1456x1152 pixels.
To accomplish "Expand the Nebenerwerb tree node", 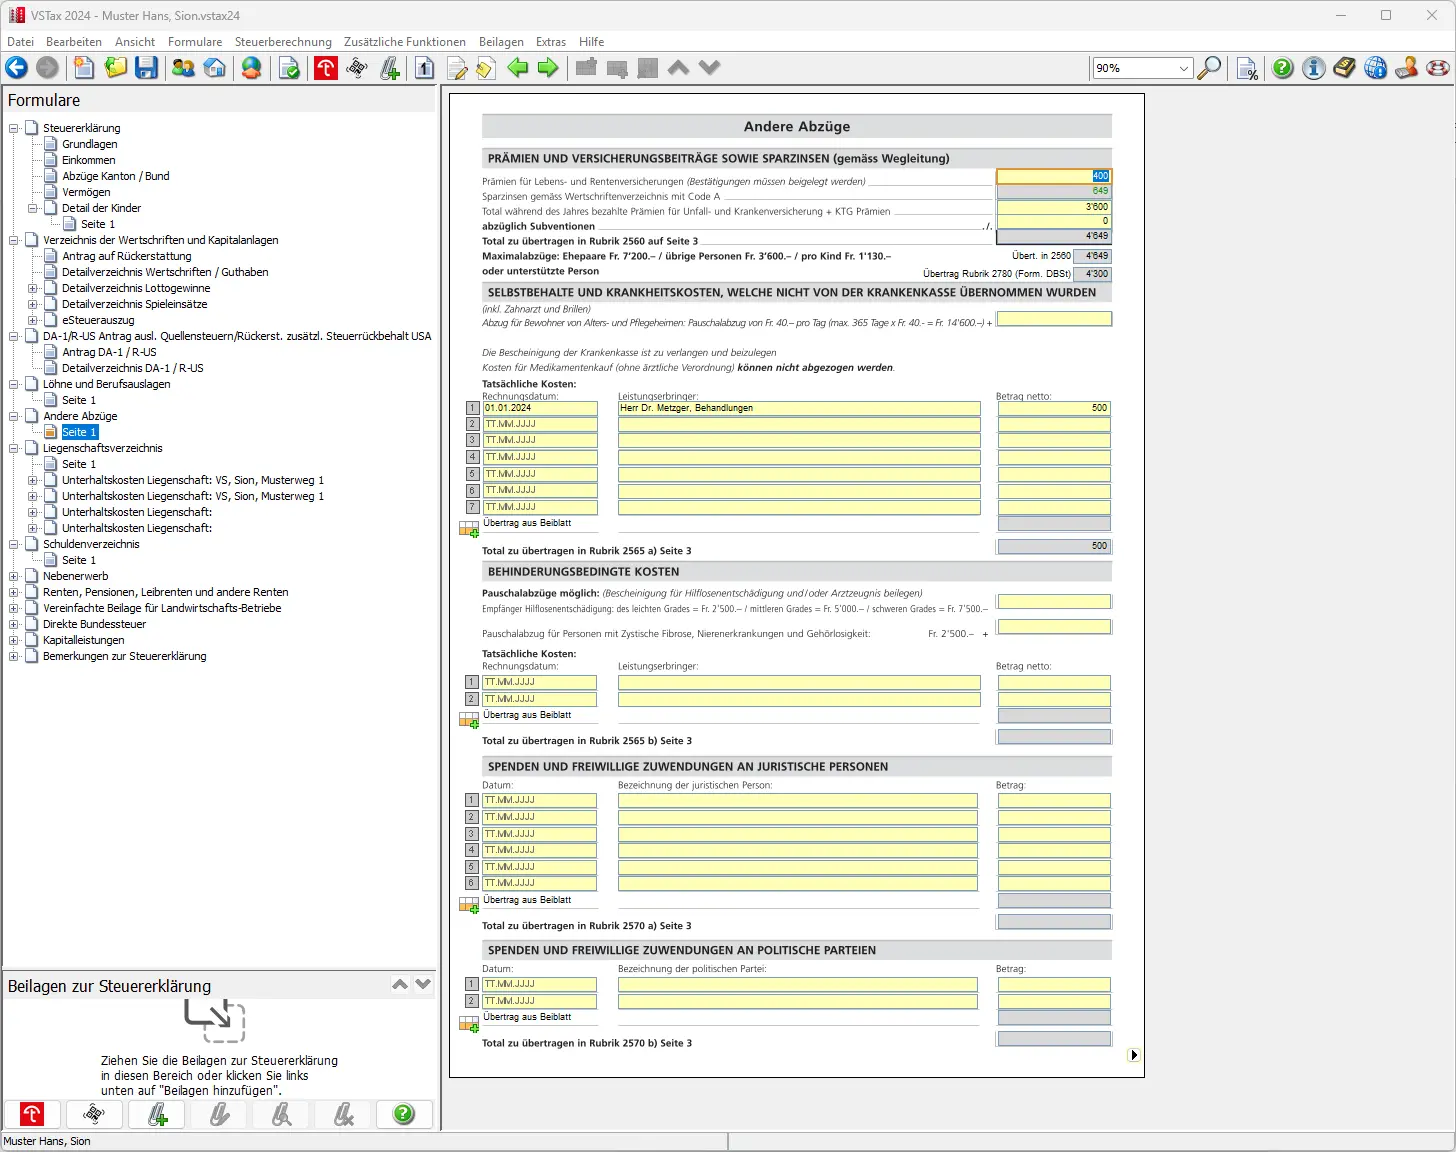I will [14, 576].
